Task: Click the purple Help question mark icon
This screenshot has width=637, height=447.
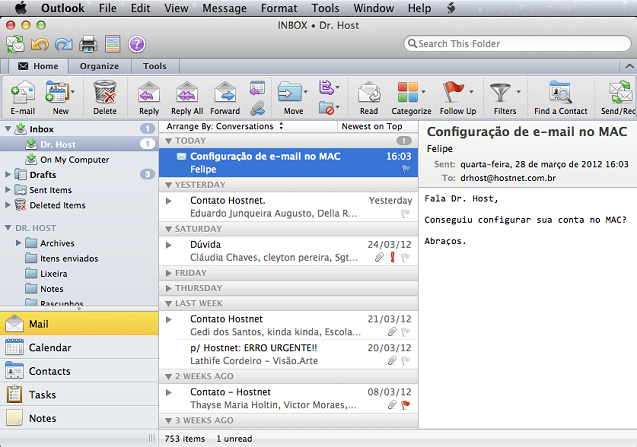Action: tap(137, 44)
